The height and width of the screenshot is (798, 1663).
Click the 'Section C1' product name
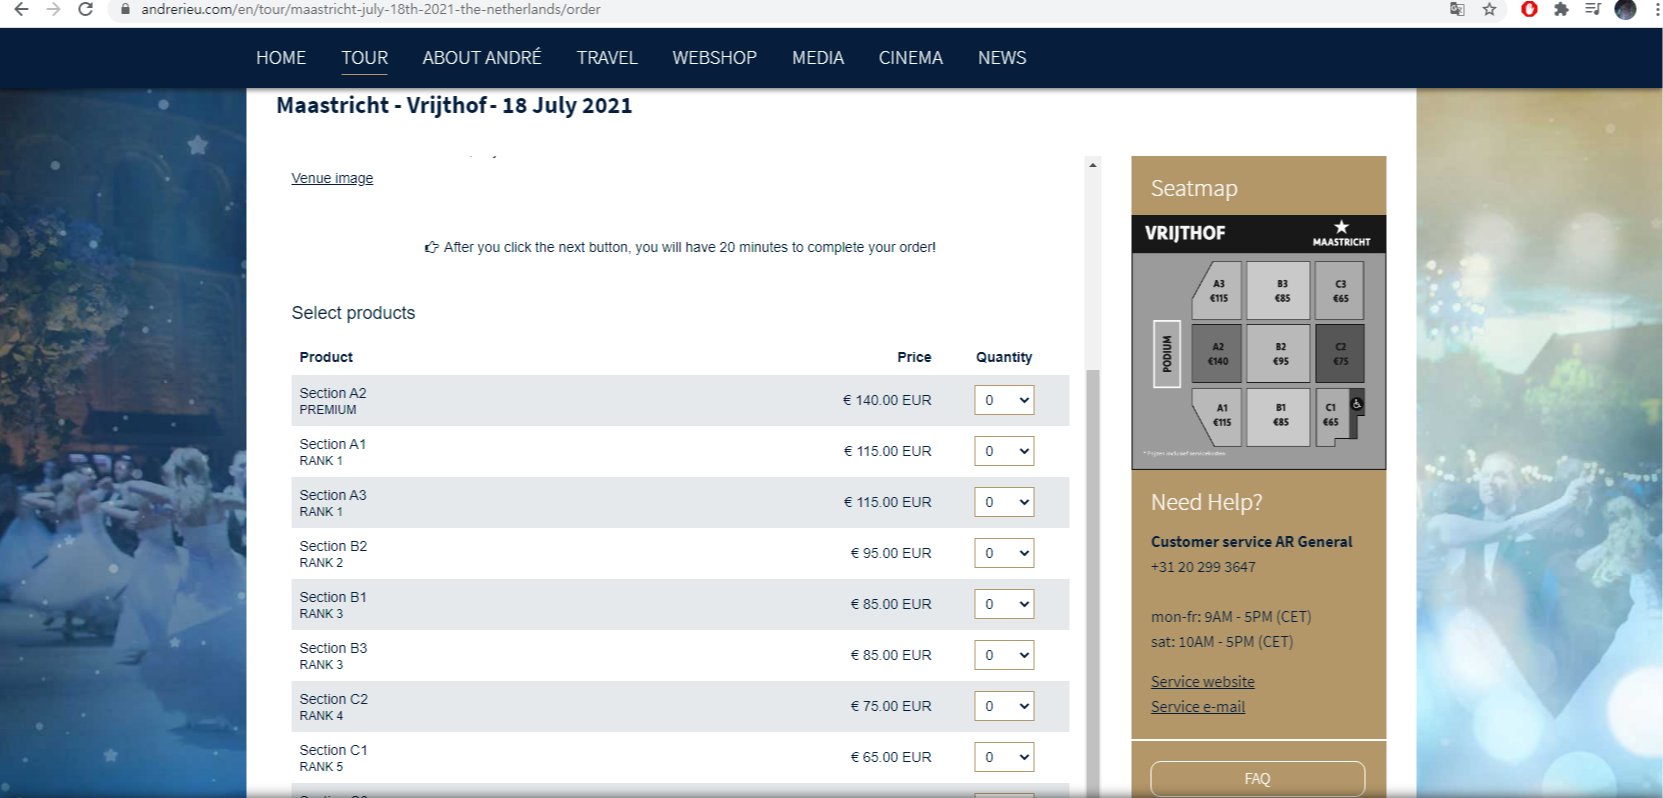(333, 750)
